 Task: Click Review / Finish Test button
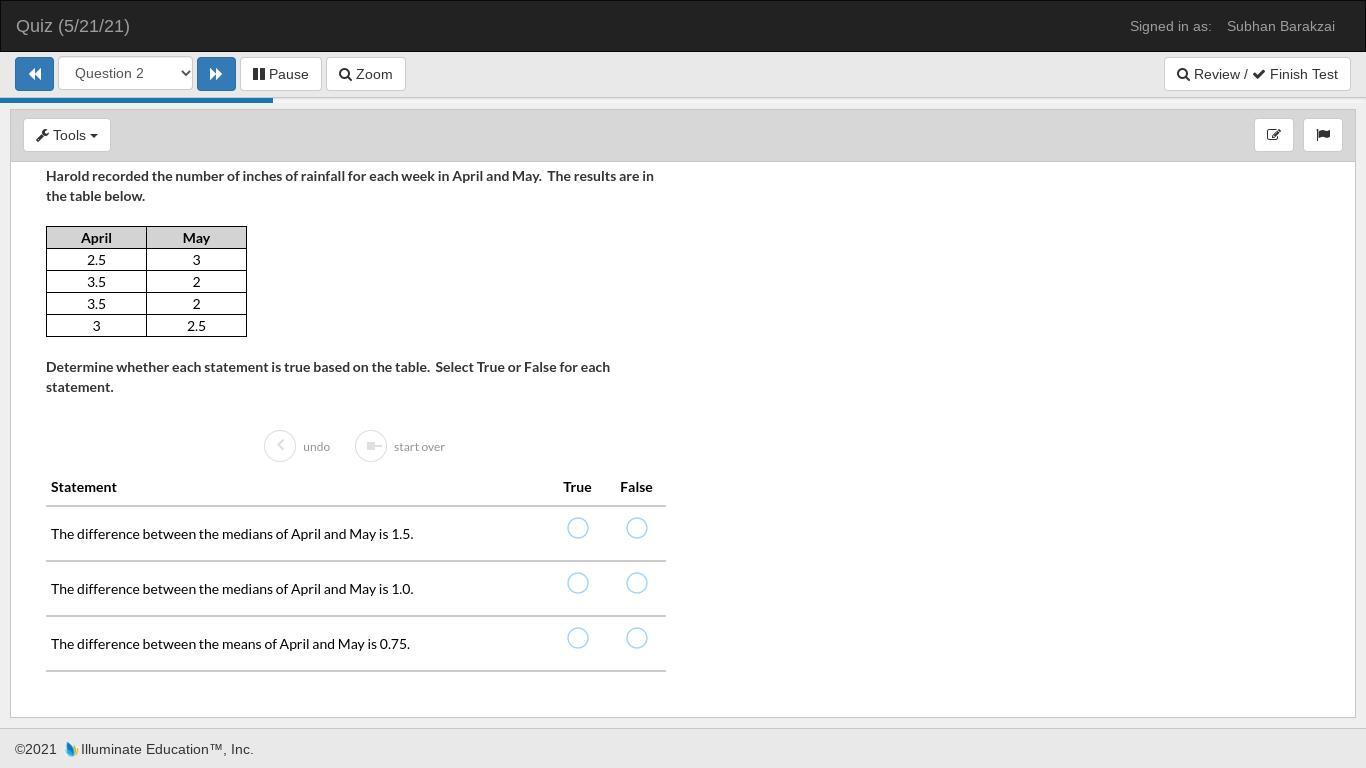coord(1257,74)
